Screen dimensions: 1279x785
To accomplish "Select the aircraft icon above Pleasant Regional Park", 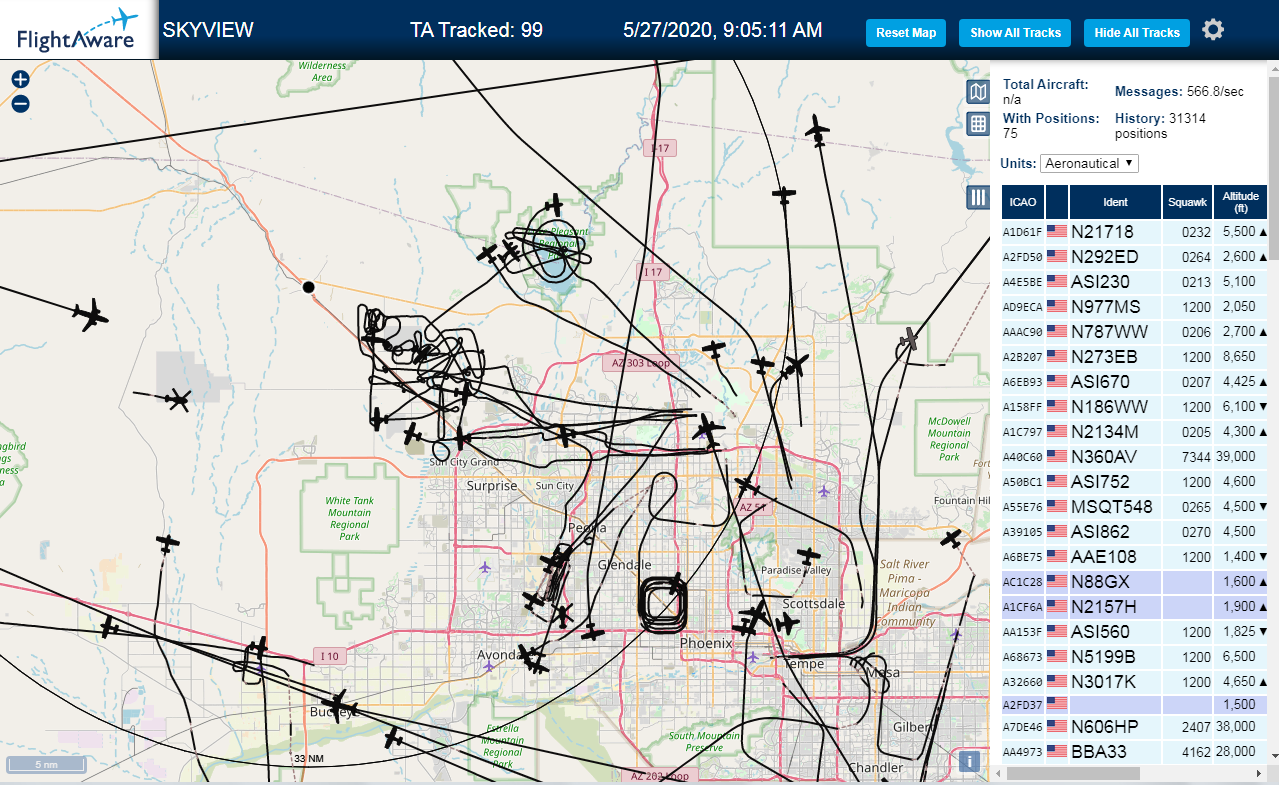I will click(553, 204).
